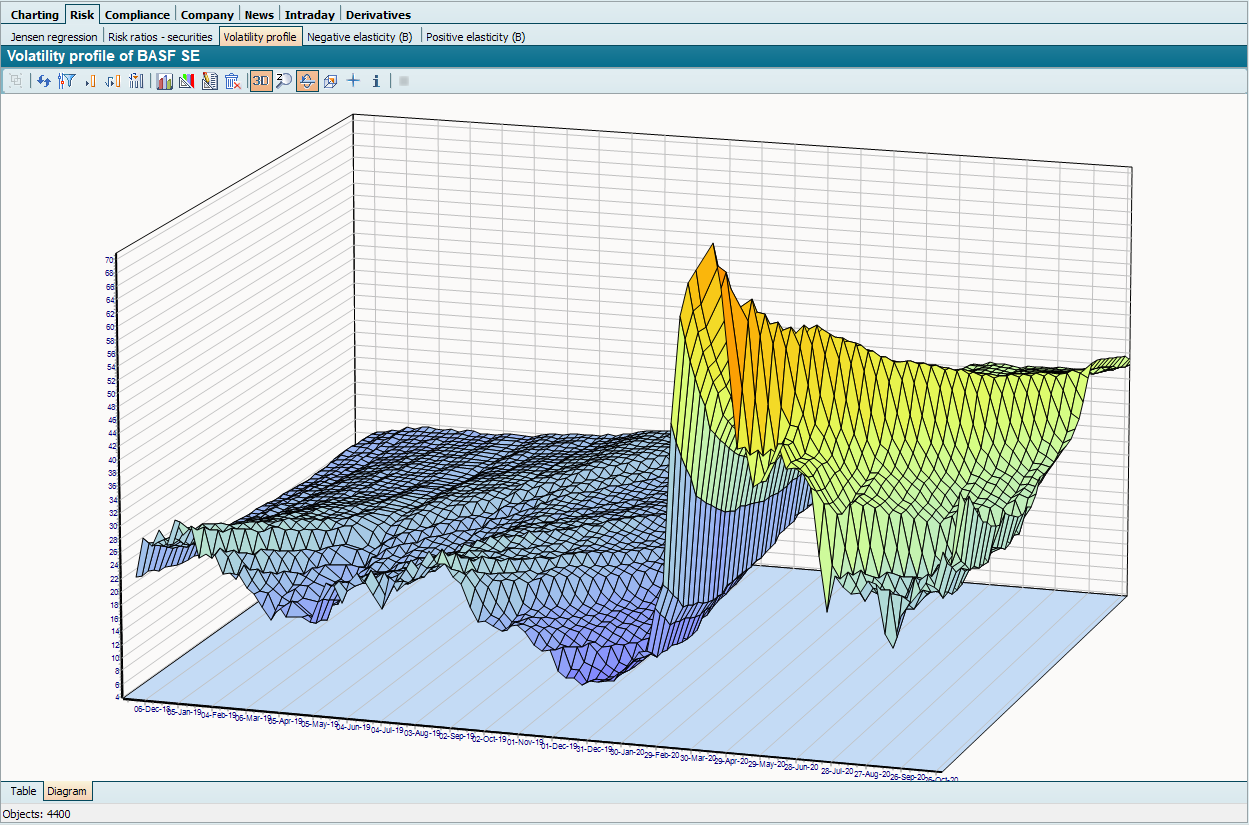Open the filter settings funnel icon
Viewport: 1249px width, 825px height.
pos(67,81)
